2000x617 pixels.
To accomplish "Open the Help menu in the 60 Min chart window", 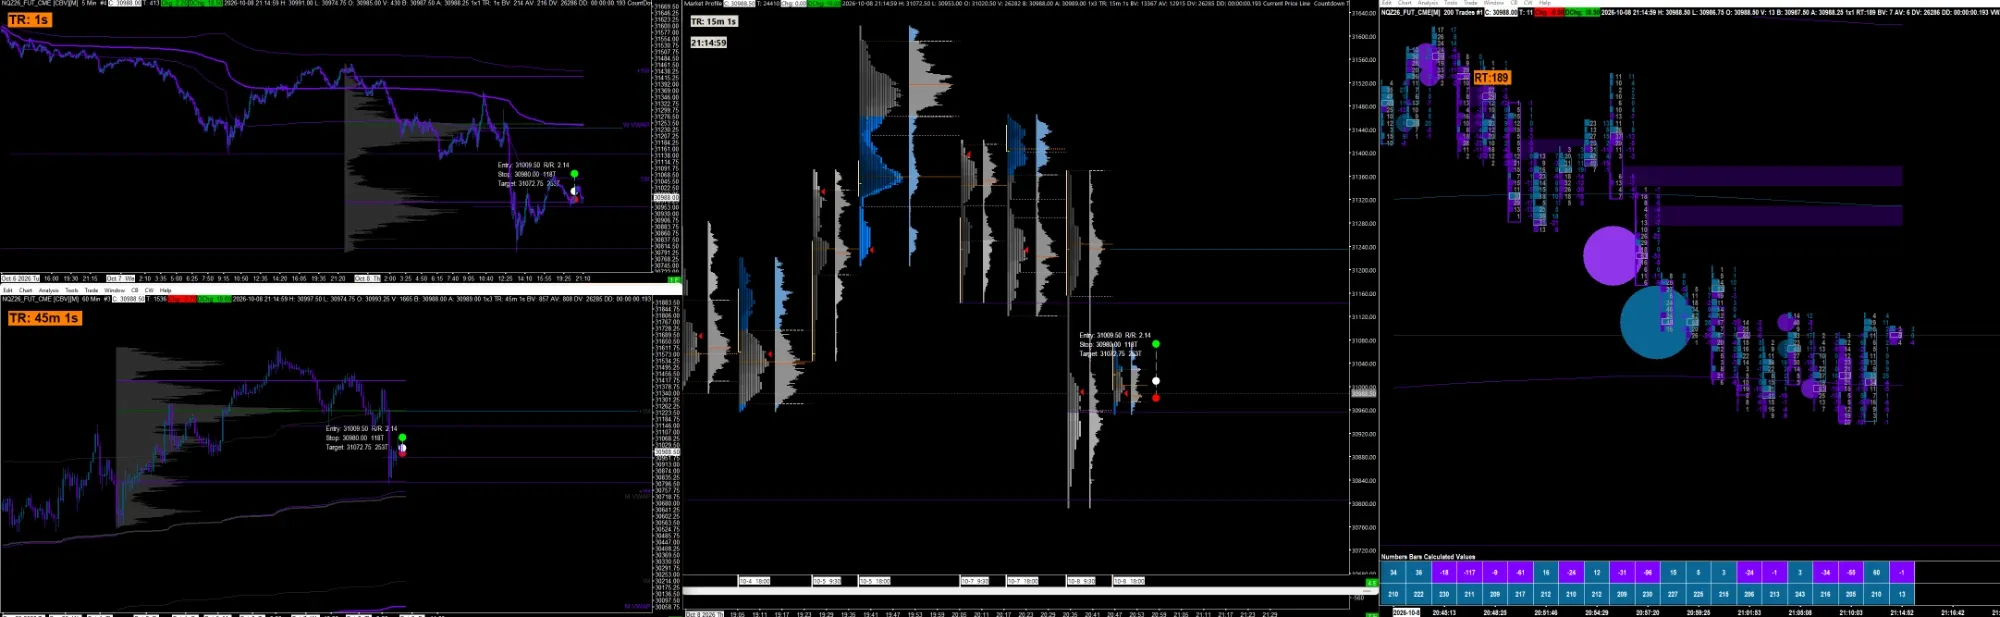I will click(x=165, y=290).
